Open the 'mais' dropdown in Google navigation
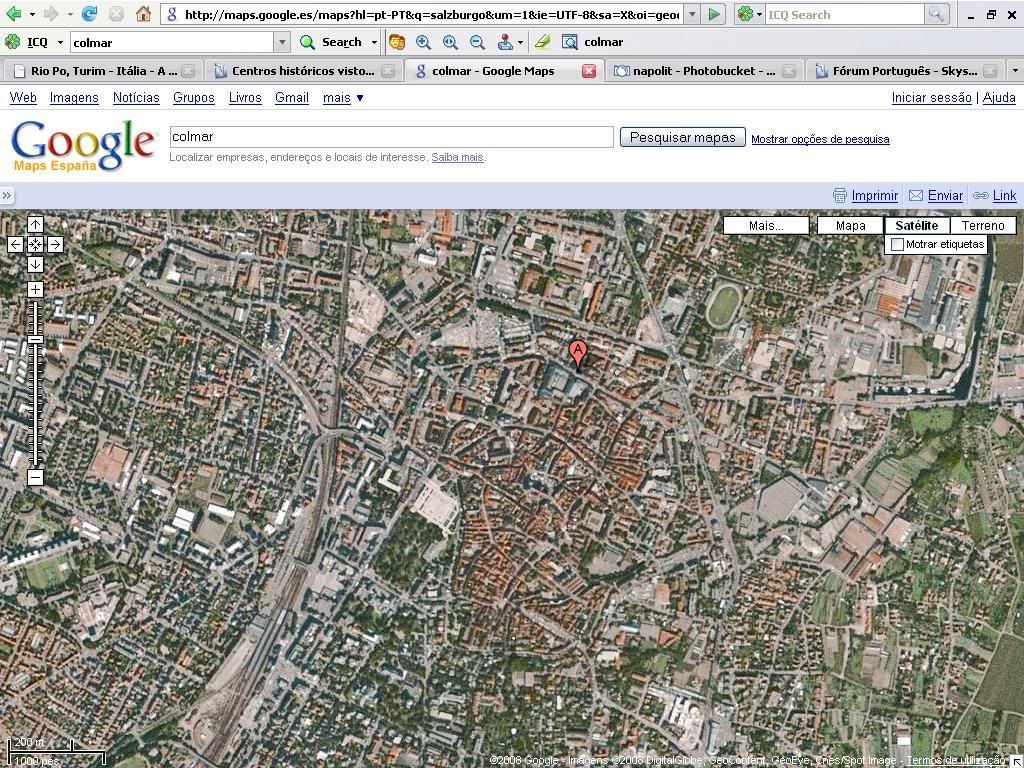The image size is (1024, 768). 343,98
